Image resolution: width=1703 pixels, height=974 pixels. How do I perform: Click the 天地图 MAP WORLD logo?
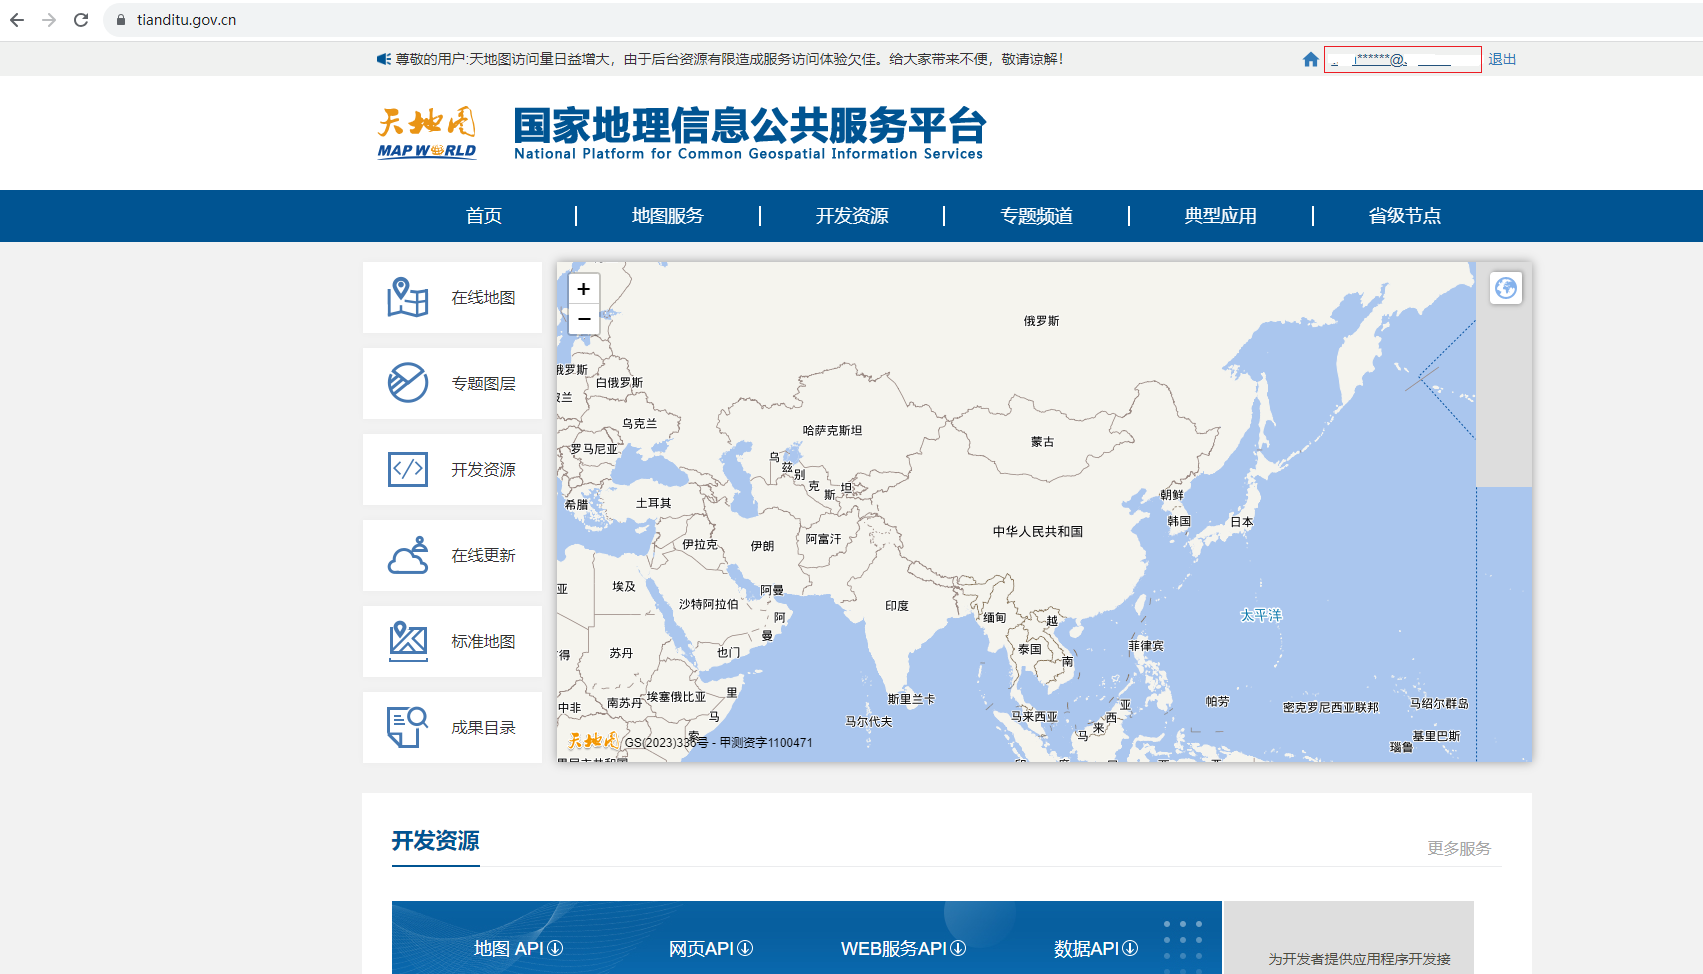(x=427, y=133)
